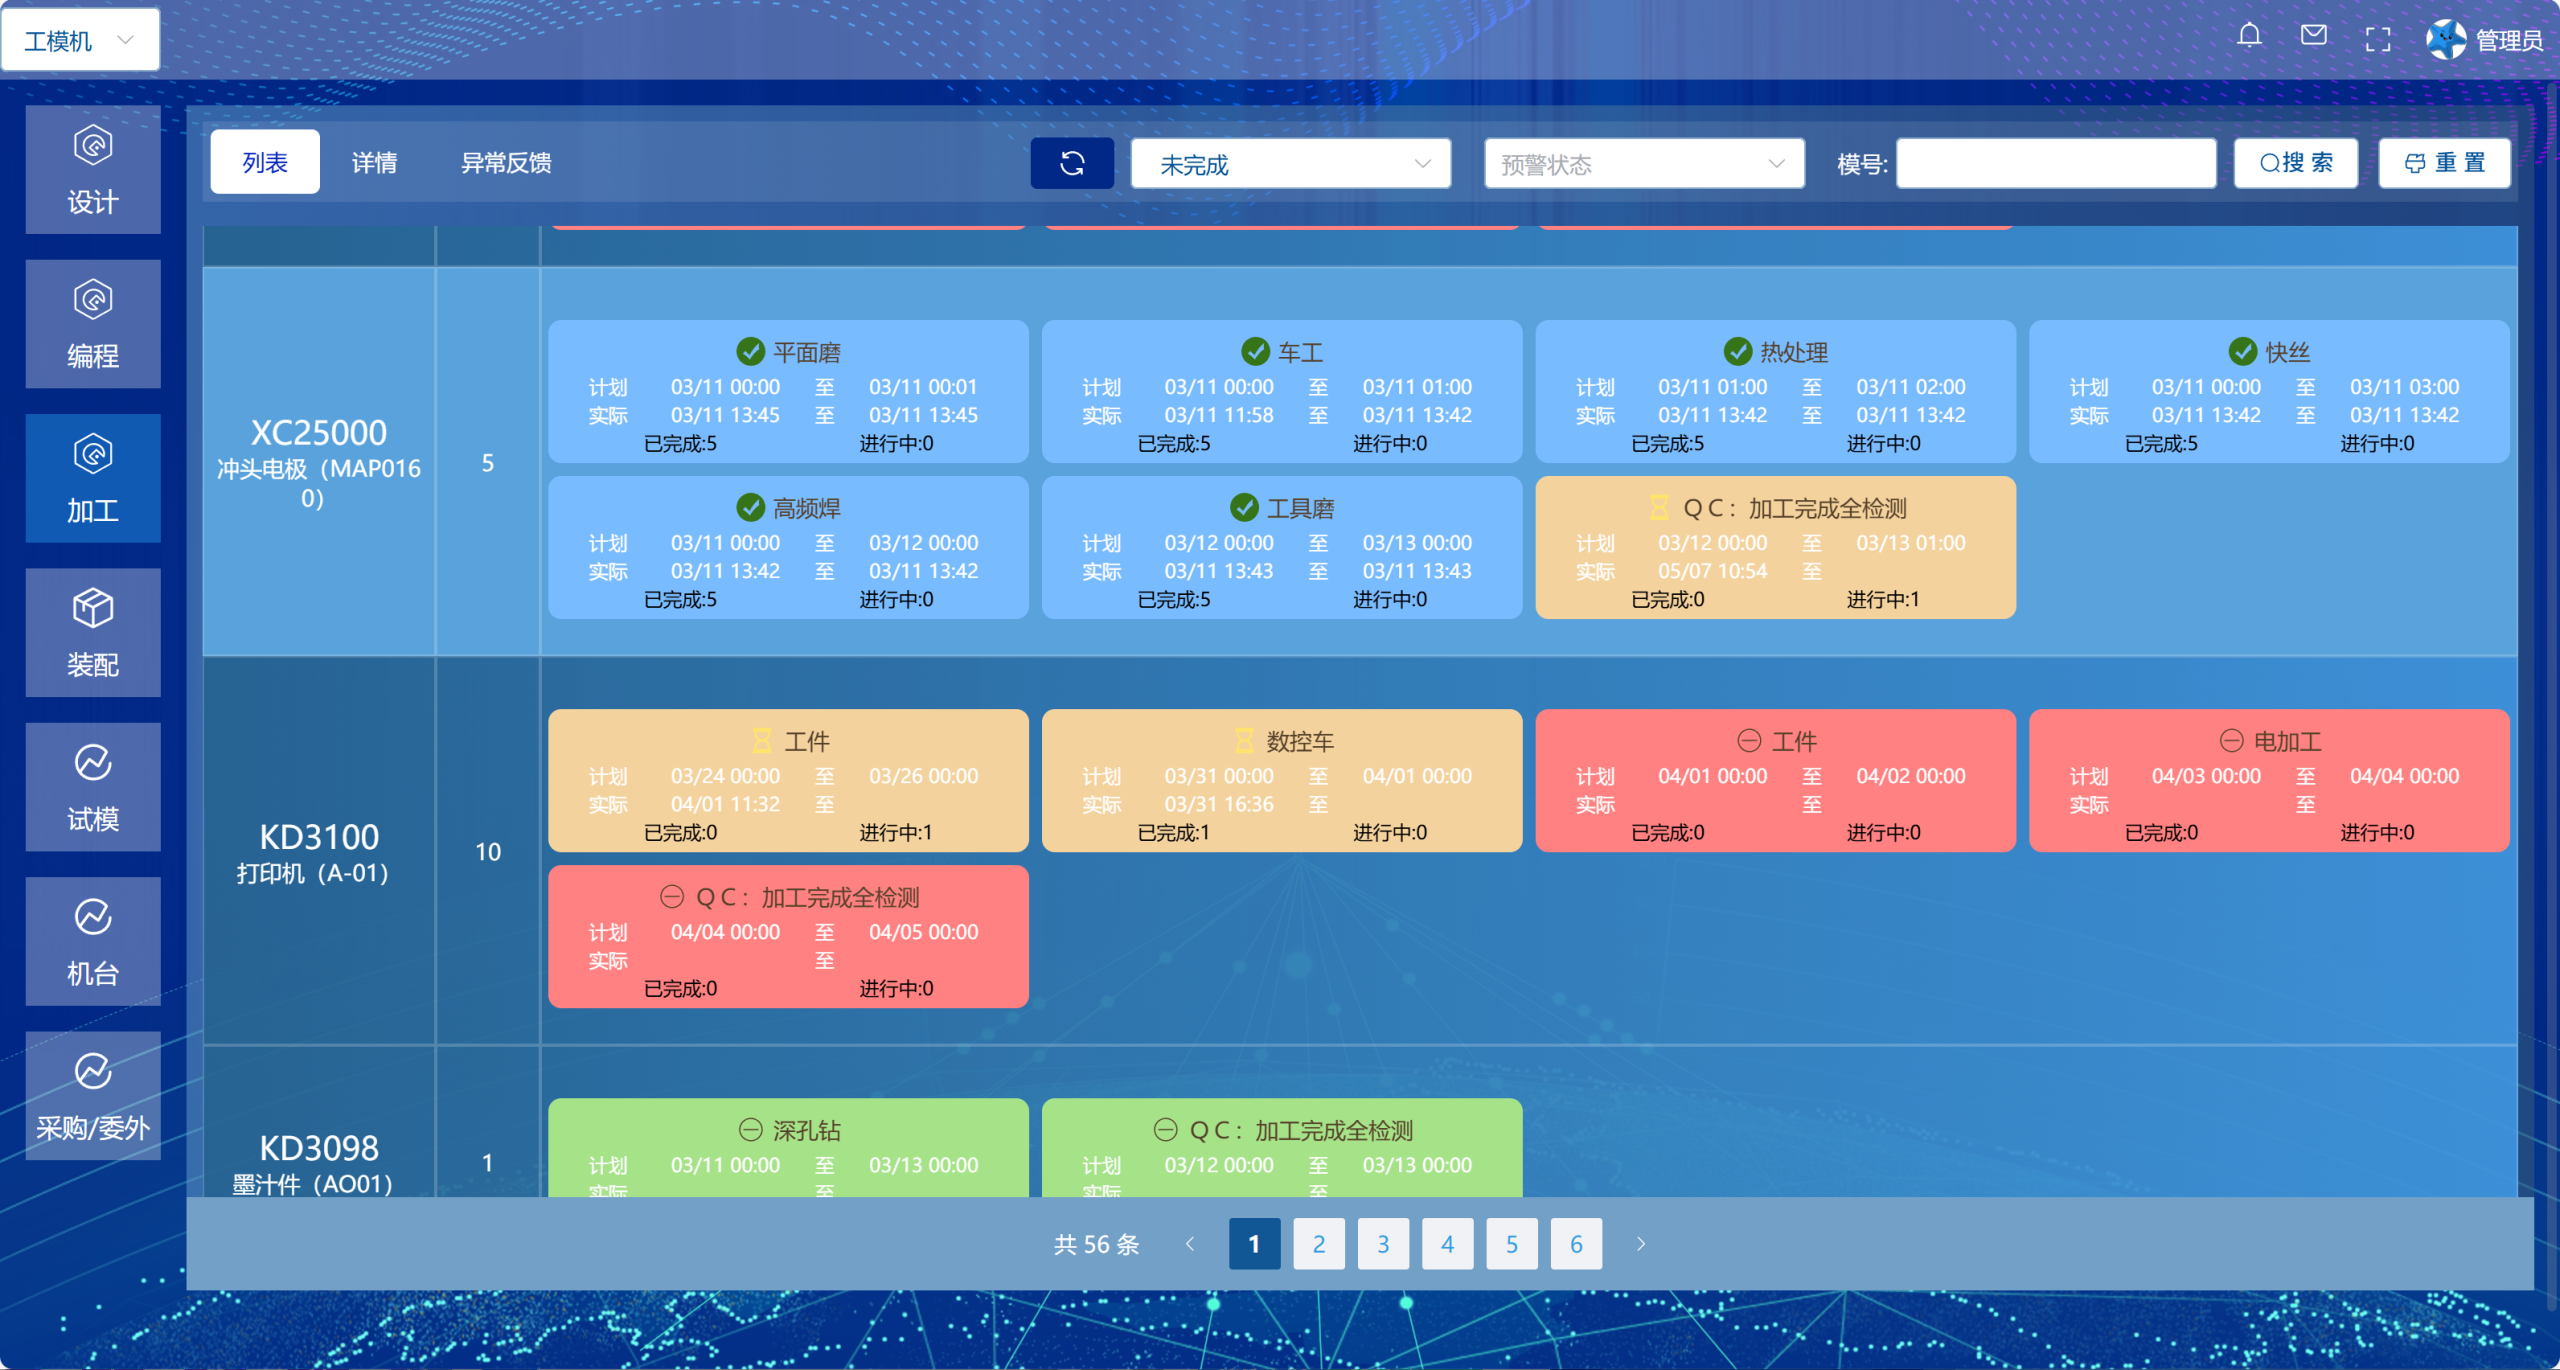Toggle fullscreen mode icon

(x=2377, y=40)
